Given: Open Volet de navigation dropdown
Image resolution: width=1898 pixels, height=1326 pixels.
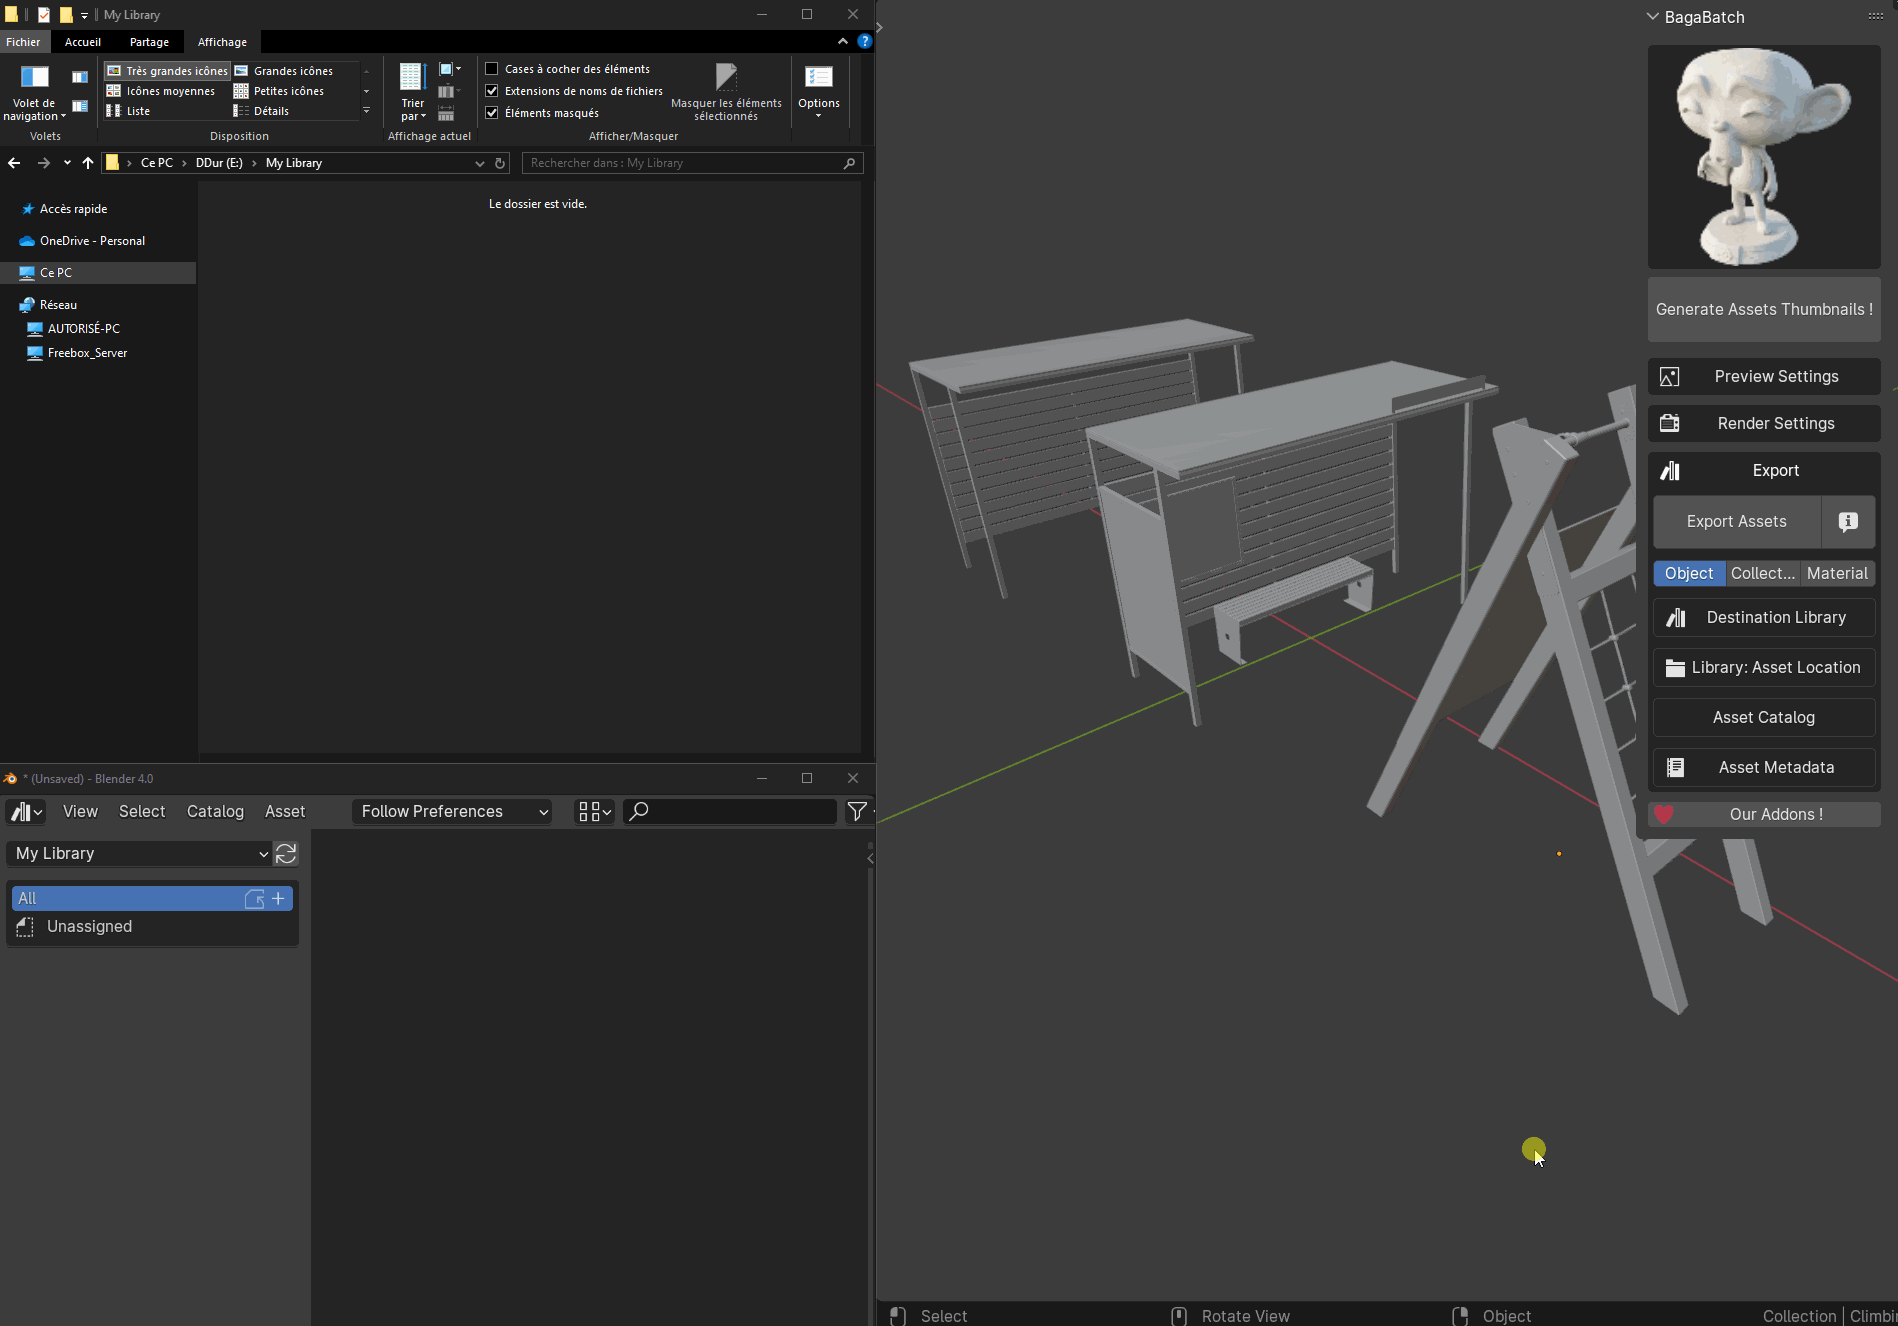Looking at the screenshot, I should [34, 93].
